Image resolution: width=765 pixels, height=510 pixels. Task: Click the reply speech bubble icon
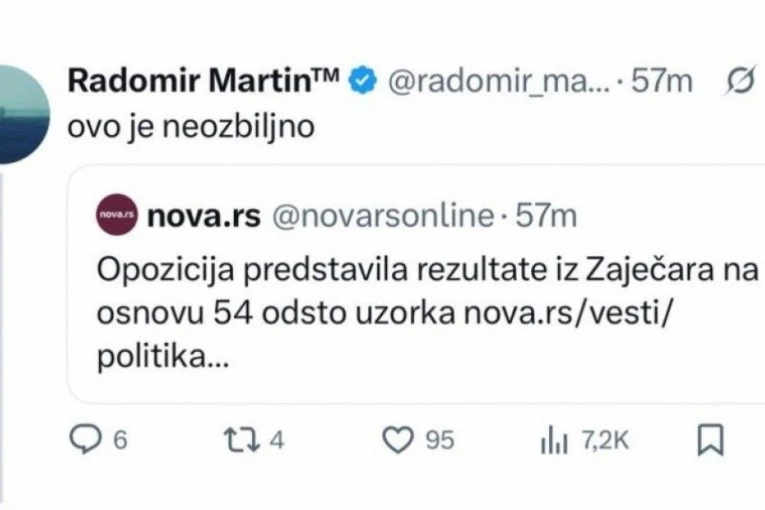tap(89, 441)
